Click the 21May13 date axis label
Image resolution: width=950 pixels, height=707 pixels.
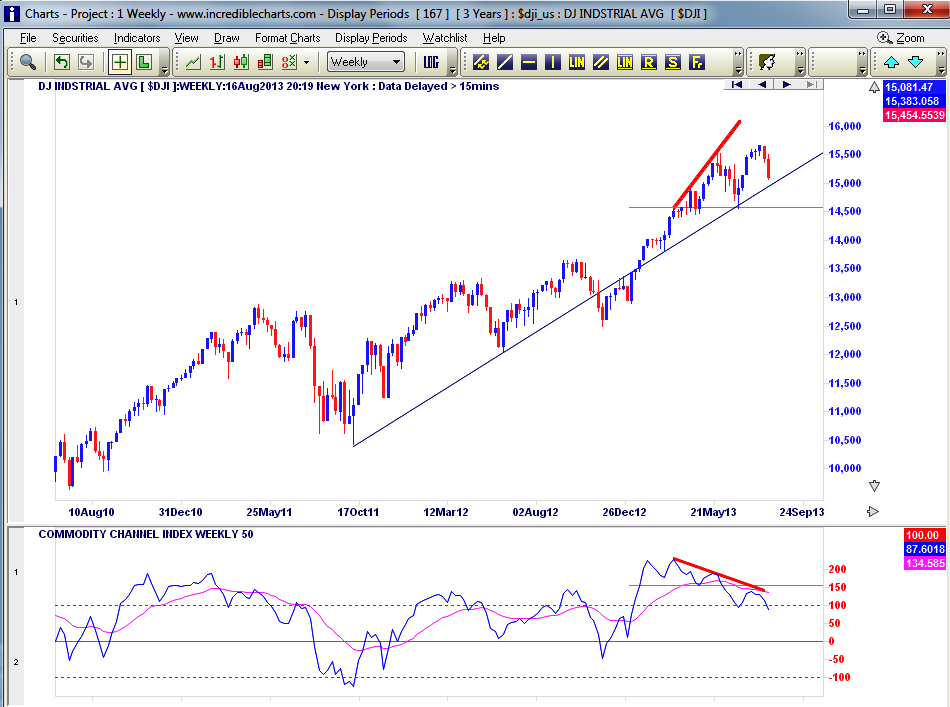tap(713, 512)
